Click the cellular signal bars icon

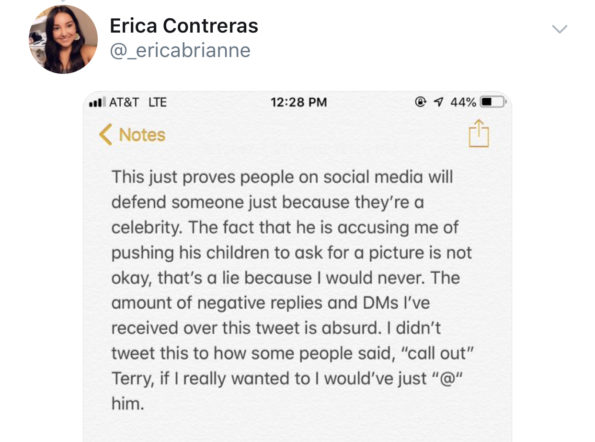coord(97,102)
